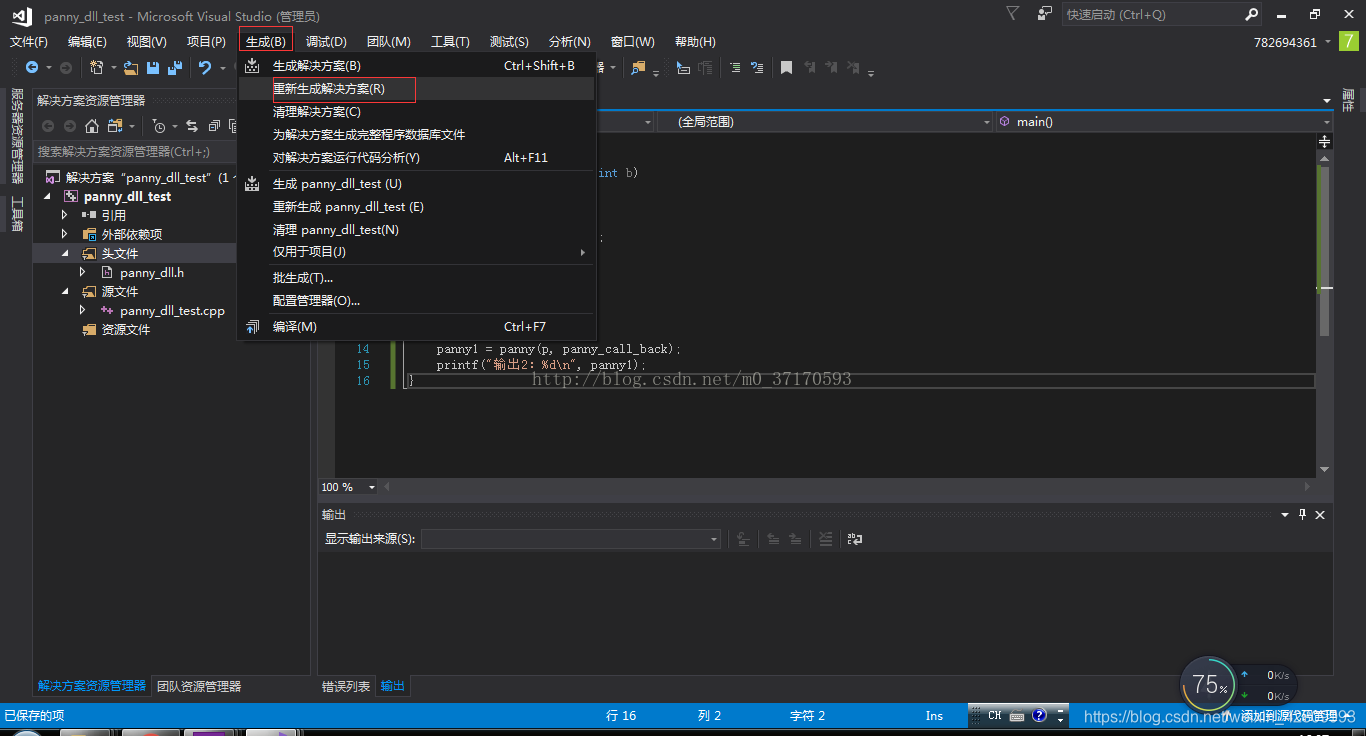Open the Solution Explorer view switch dropdown

(131, 127)
